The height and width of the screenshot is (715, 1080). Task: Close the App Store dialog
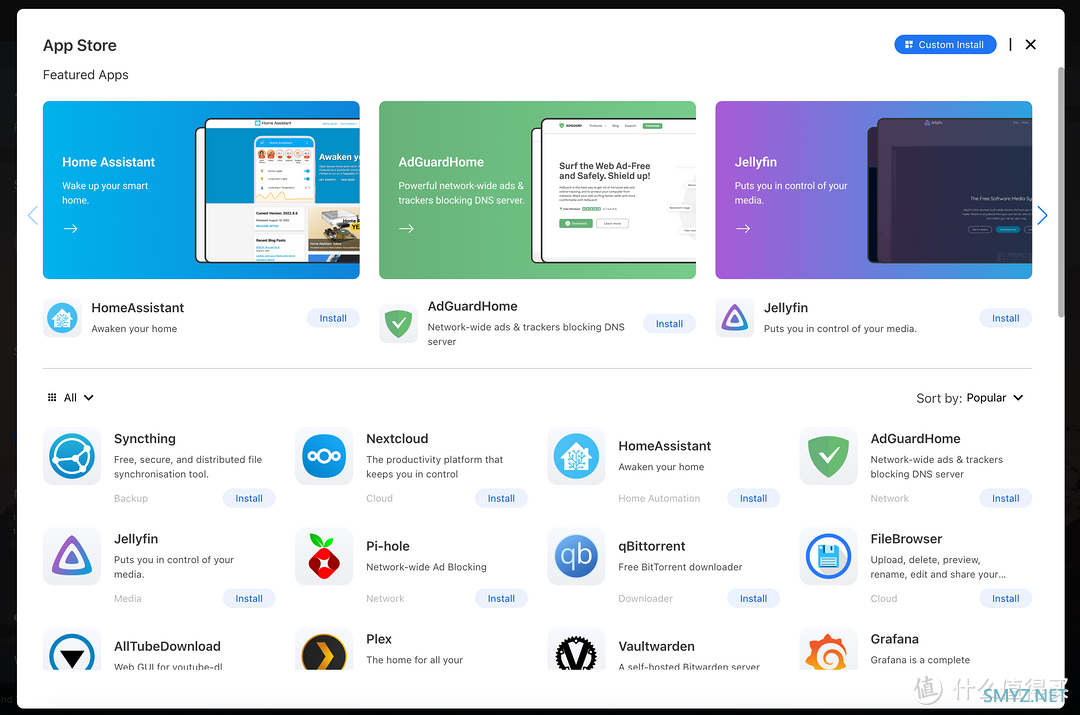pos(1030,45)
